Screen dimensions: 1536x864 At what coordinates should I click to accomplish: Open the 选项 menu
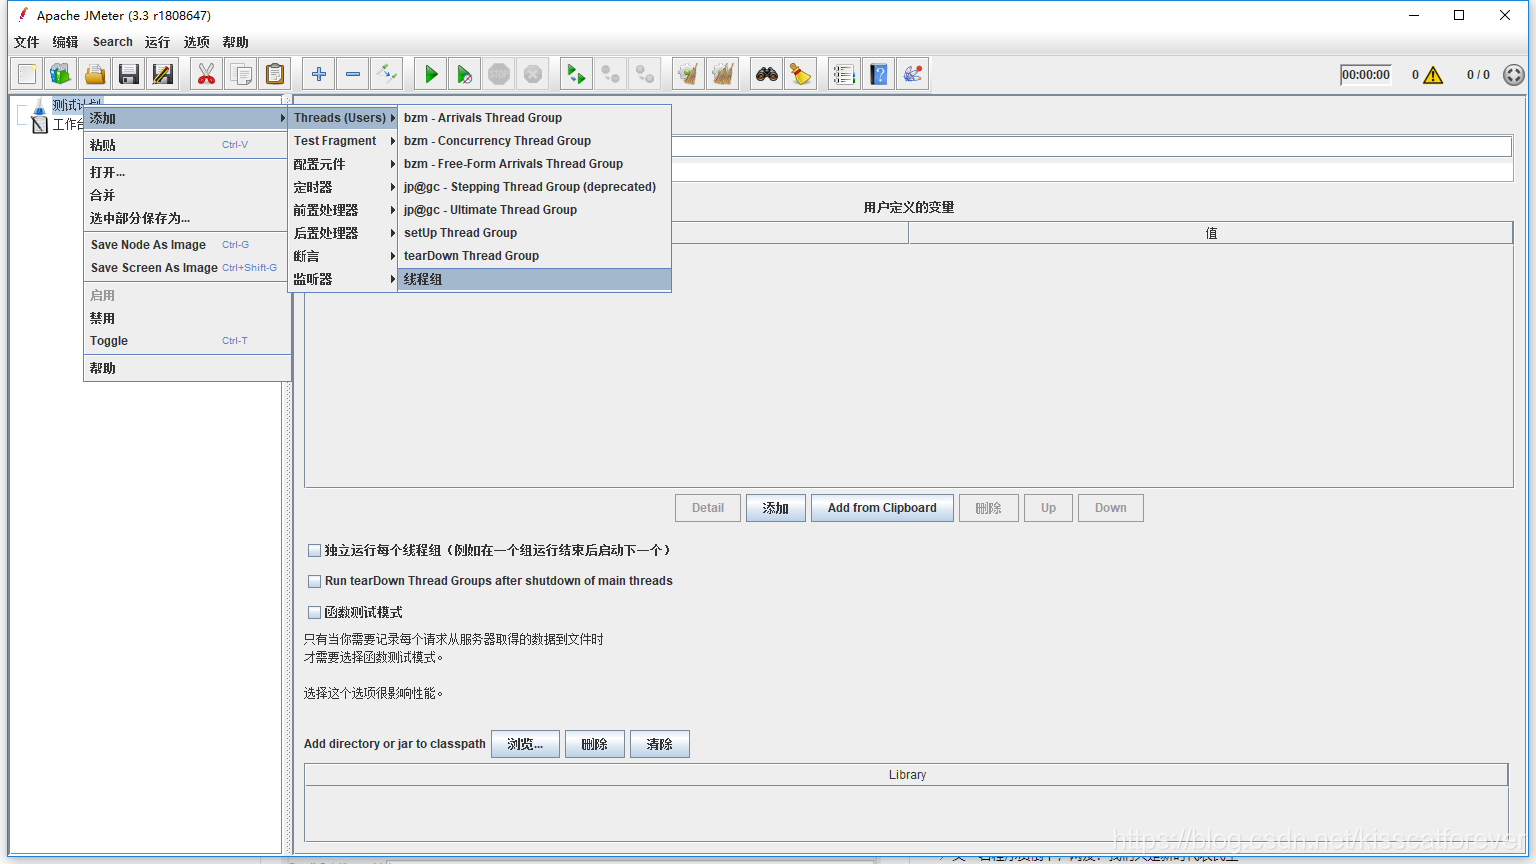[197, 42]
